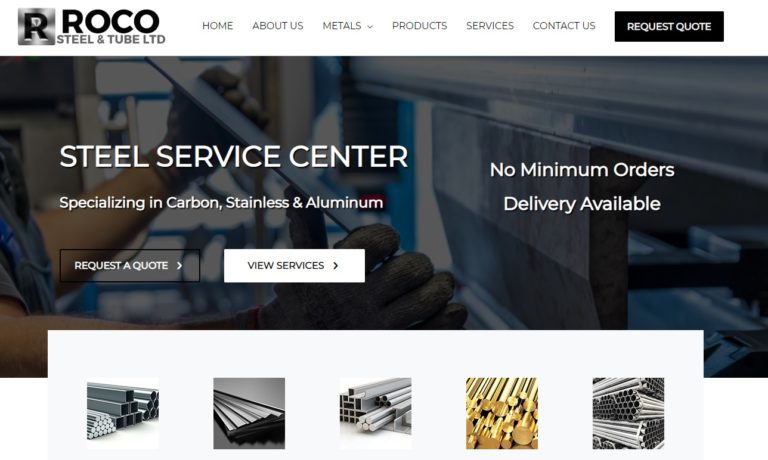The image size is (768, 460).
Task: Click the Steel Service Center heading
Action: coord(234,156)
